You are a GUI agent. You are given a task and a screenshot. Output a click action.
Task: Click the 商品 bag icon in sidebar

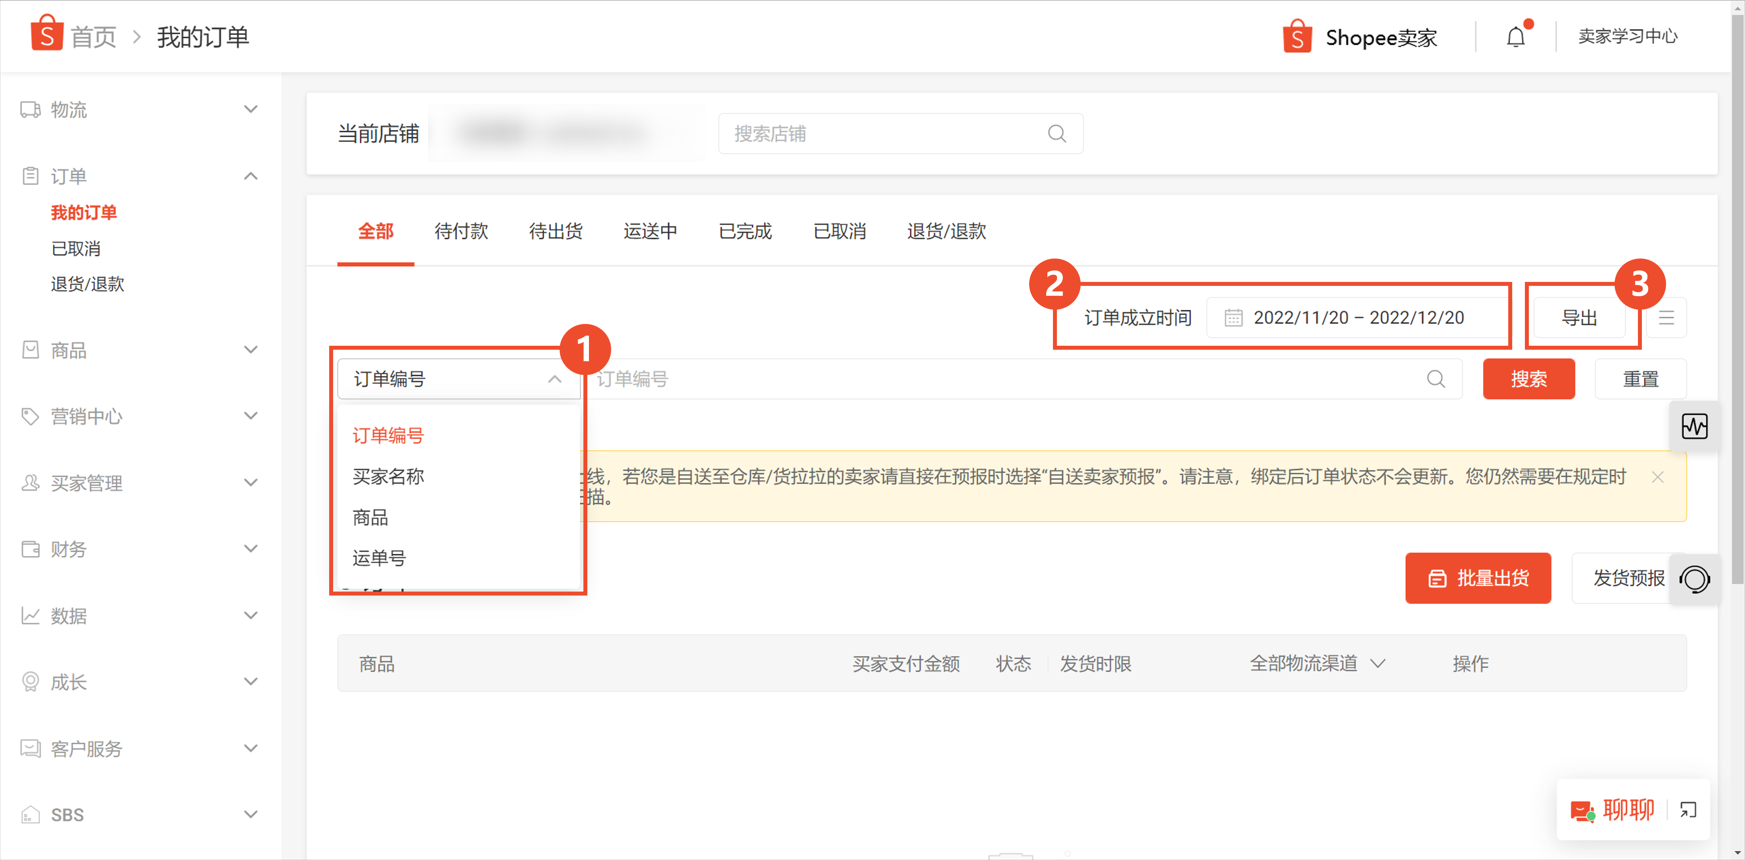click(x=31, y=350)
